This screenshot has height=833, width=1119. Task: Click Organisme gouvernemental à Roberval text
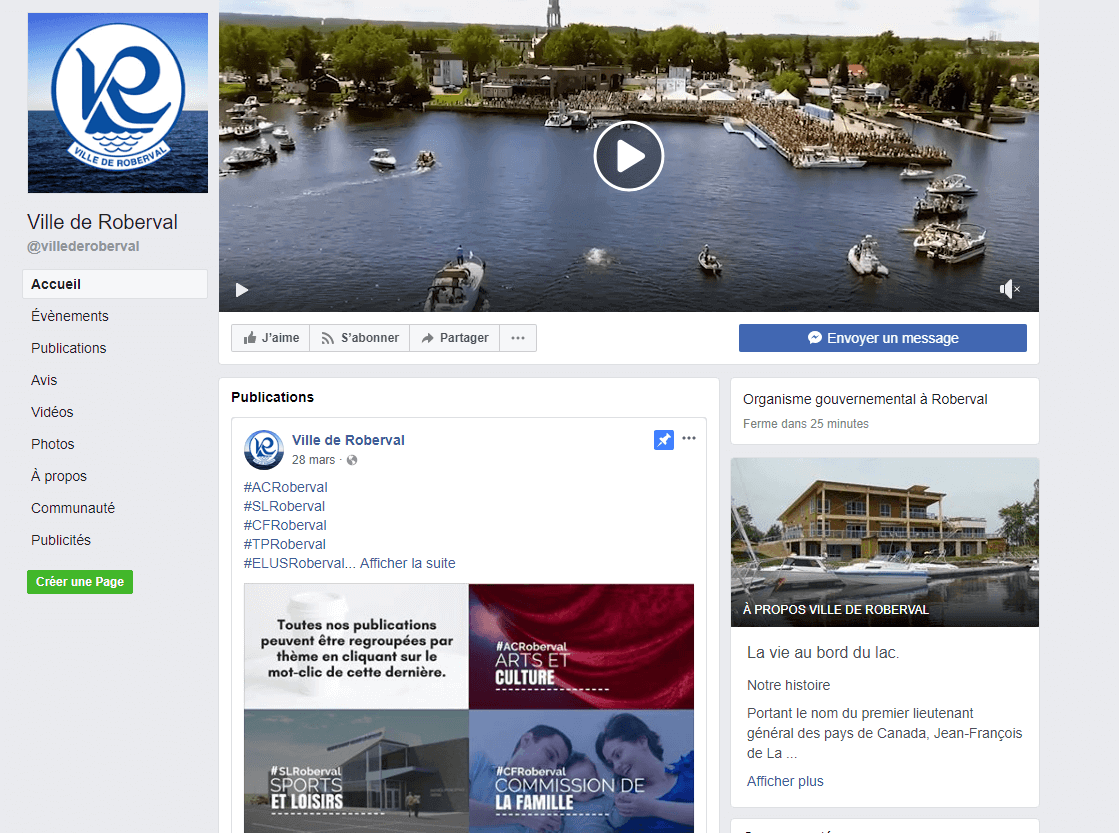coord(865,399)
